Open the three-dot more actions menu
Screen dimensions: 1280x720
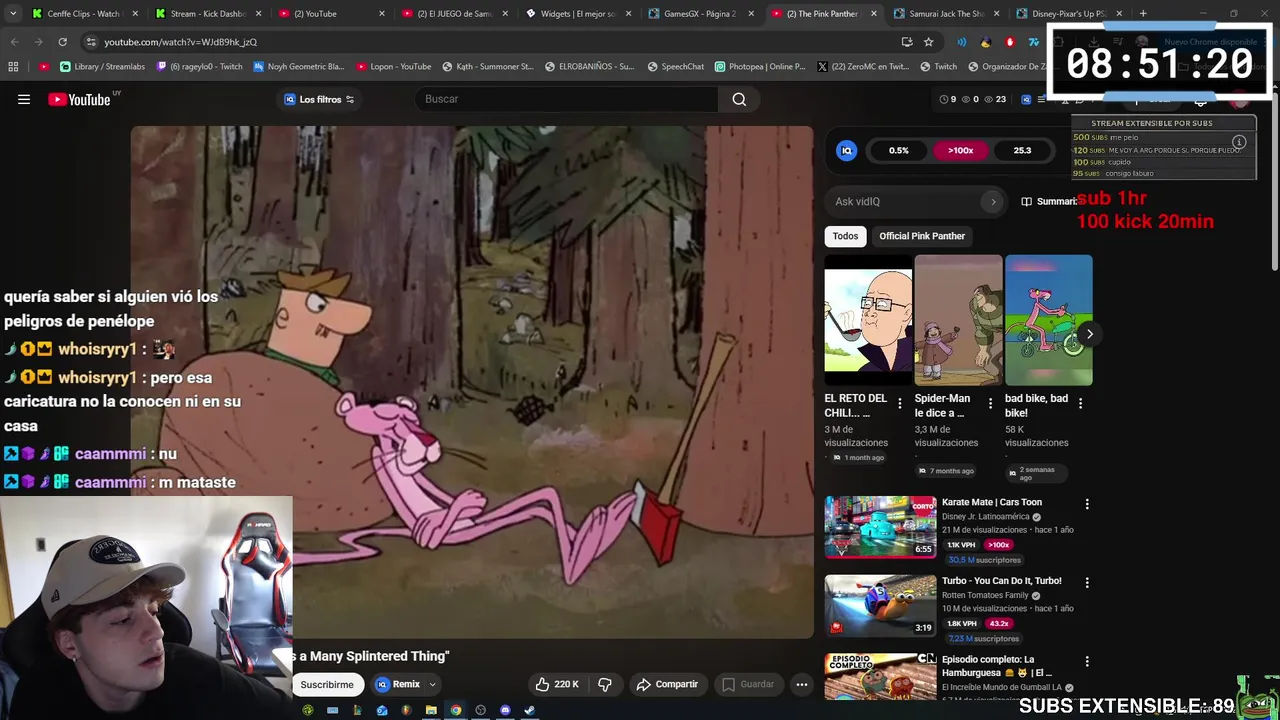click(x=801, y=684)
